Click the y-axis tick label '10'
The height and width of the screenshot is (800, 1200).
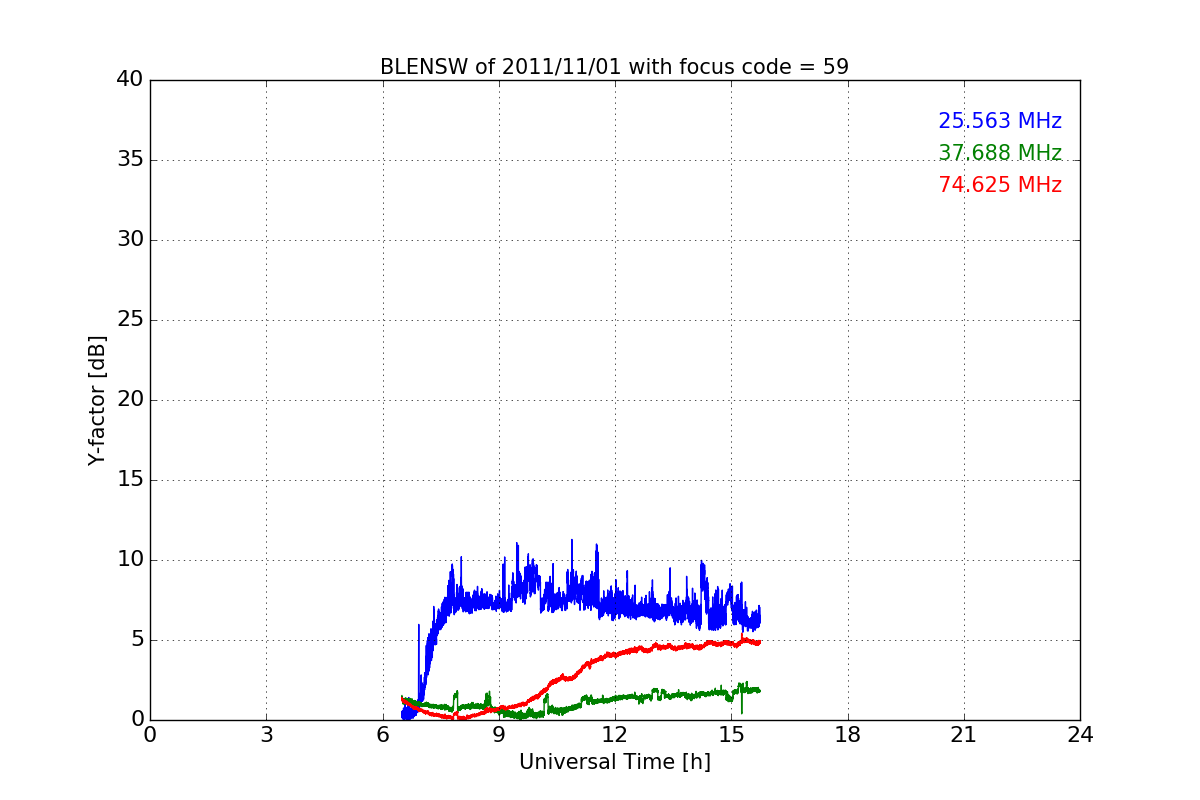(x=130, y=560)
